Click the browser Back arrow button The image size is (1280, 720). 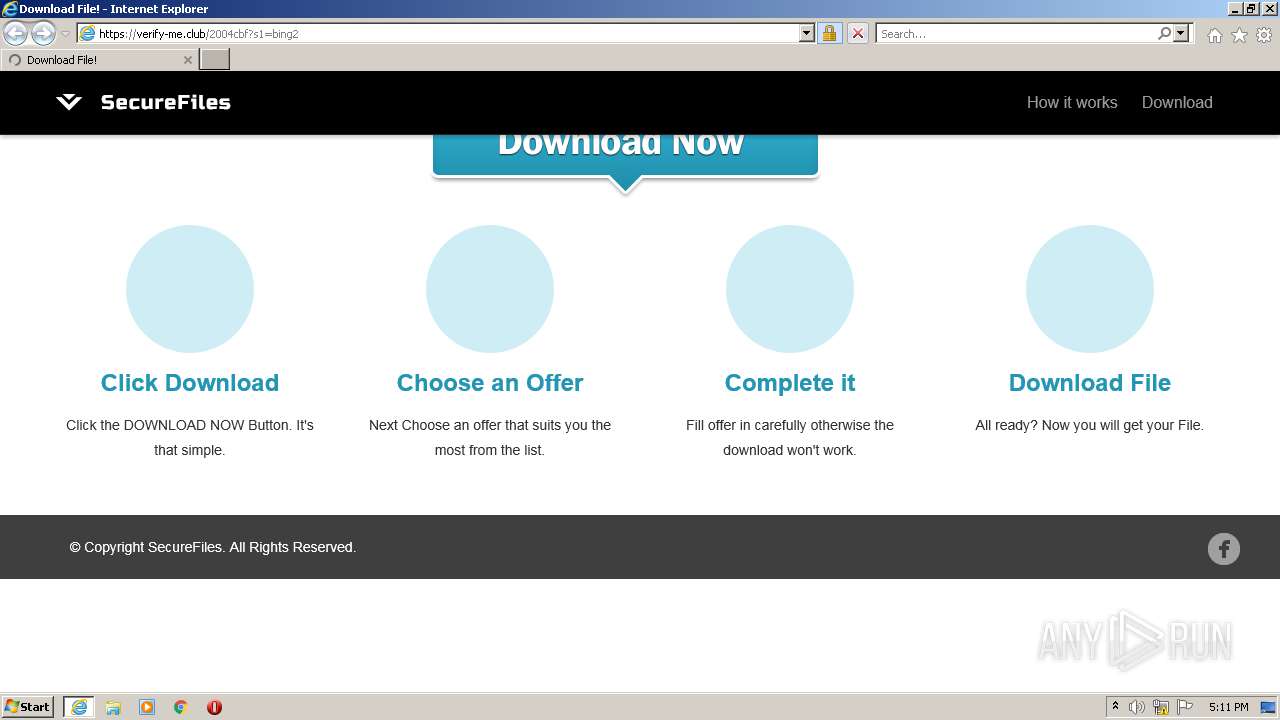[15, 33]
